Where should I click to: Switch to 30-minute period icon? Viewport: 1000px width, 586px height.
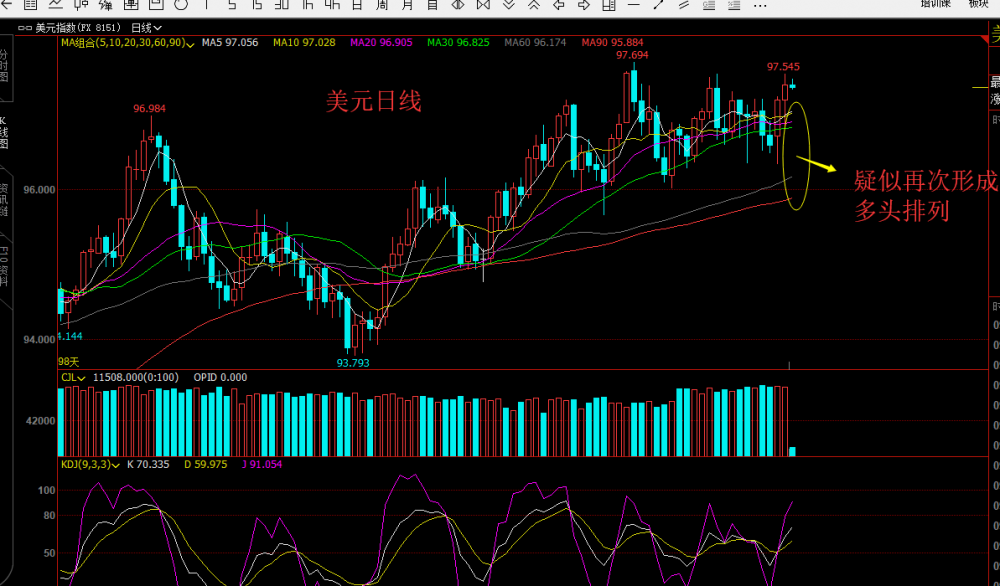(281, 4)
